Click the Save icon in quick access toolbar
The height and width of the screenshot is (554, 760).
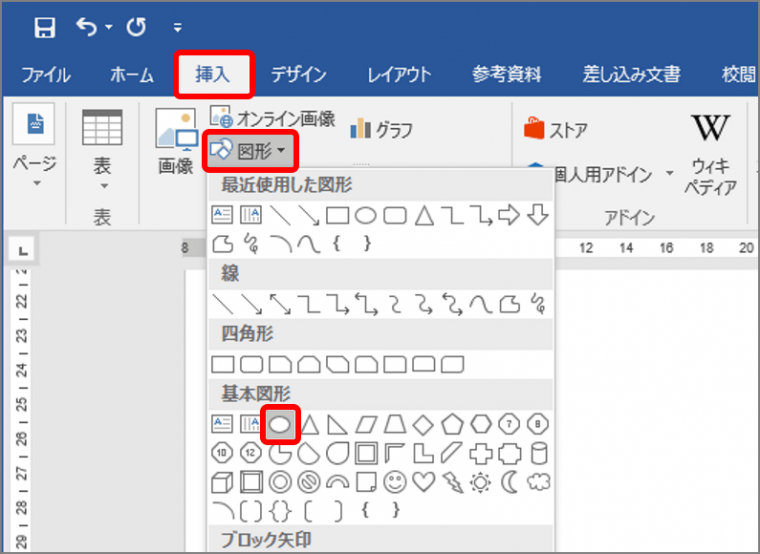click(44, 27)
